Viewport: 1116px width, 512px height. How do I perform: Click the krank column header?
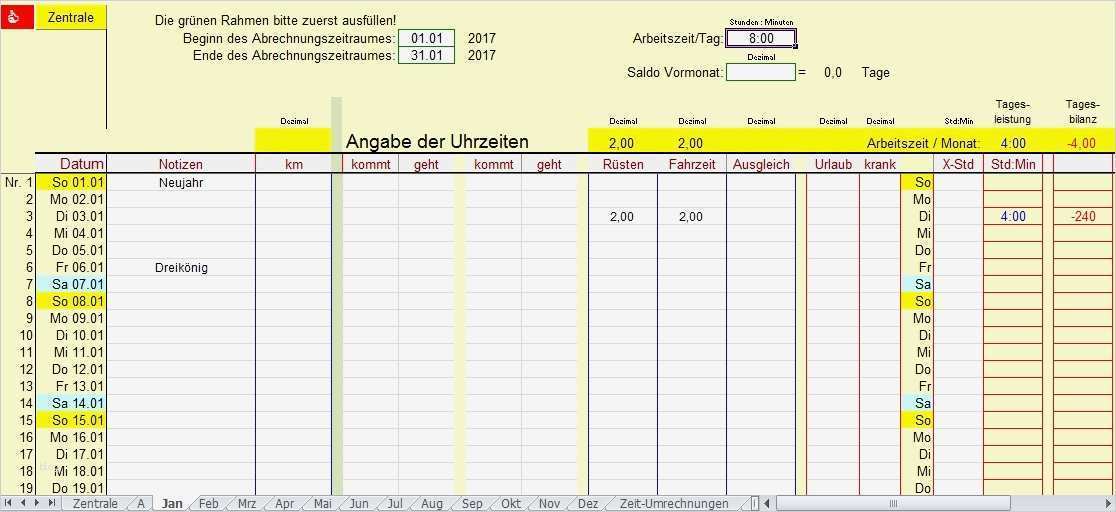(x=880, y=164)
